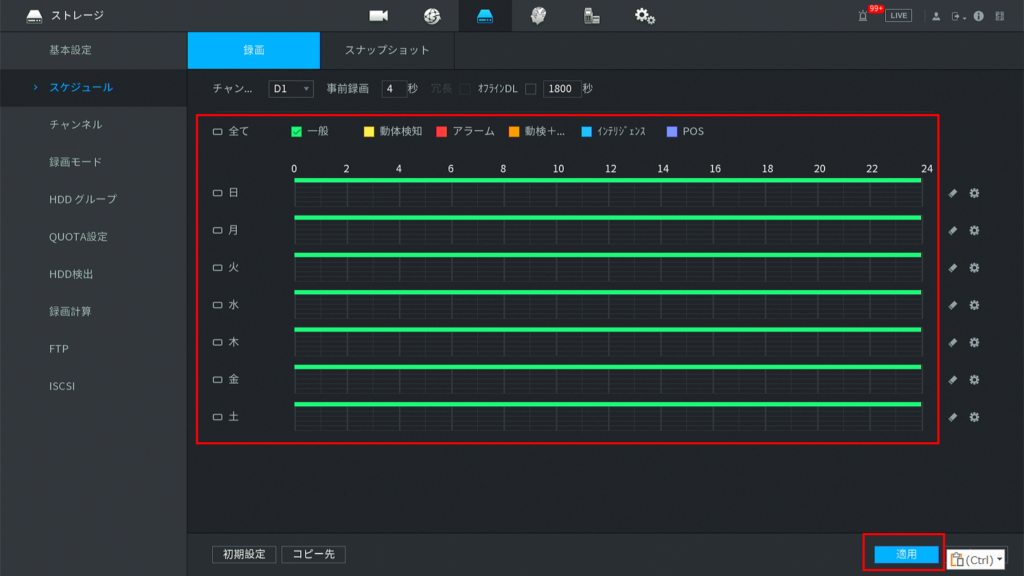This screenshot has height=576, width=1024.
Task: Open the network globe icon in top bar
Action: 432,16
